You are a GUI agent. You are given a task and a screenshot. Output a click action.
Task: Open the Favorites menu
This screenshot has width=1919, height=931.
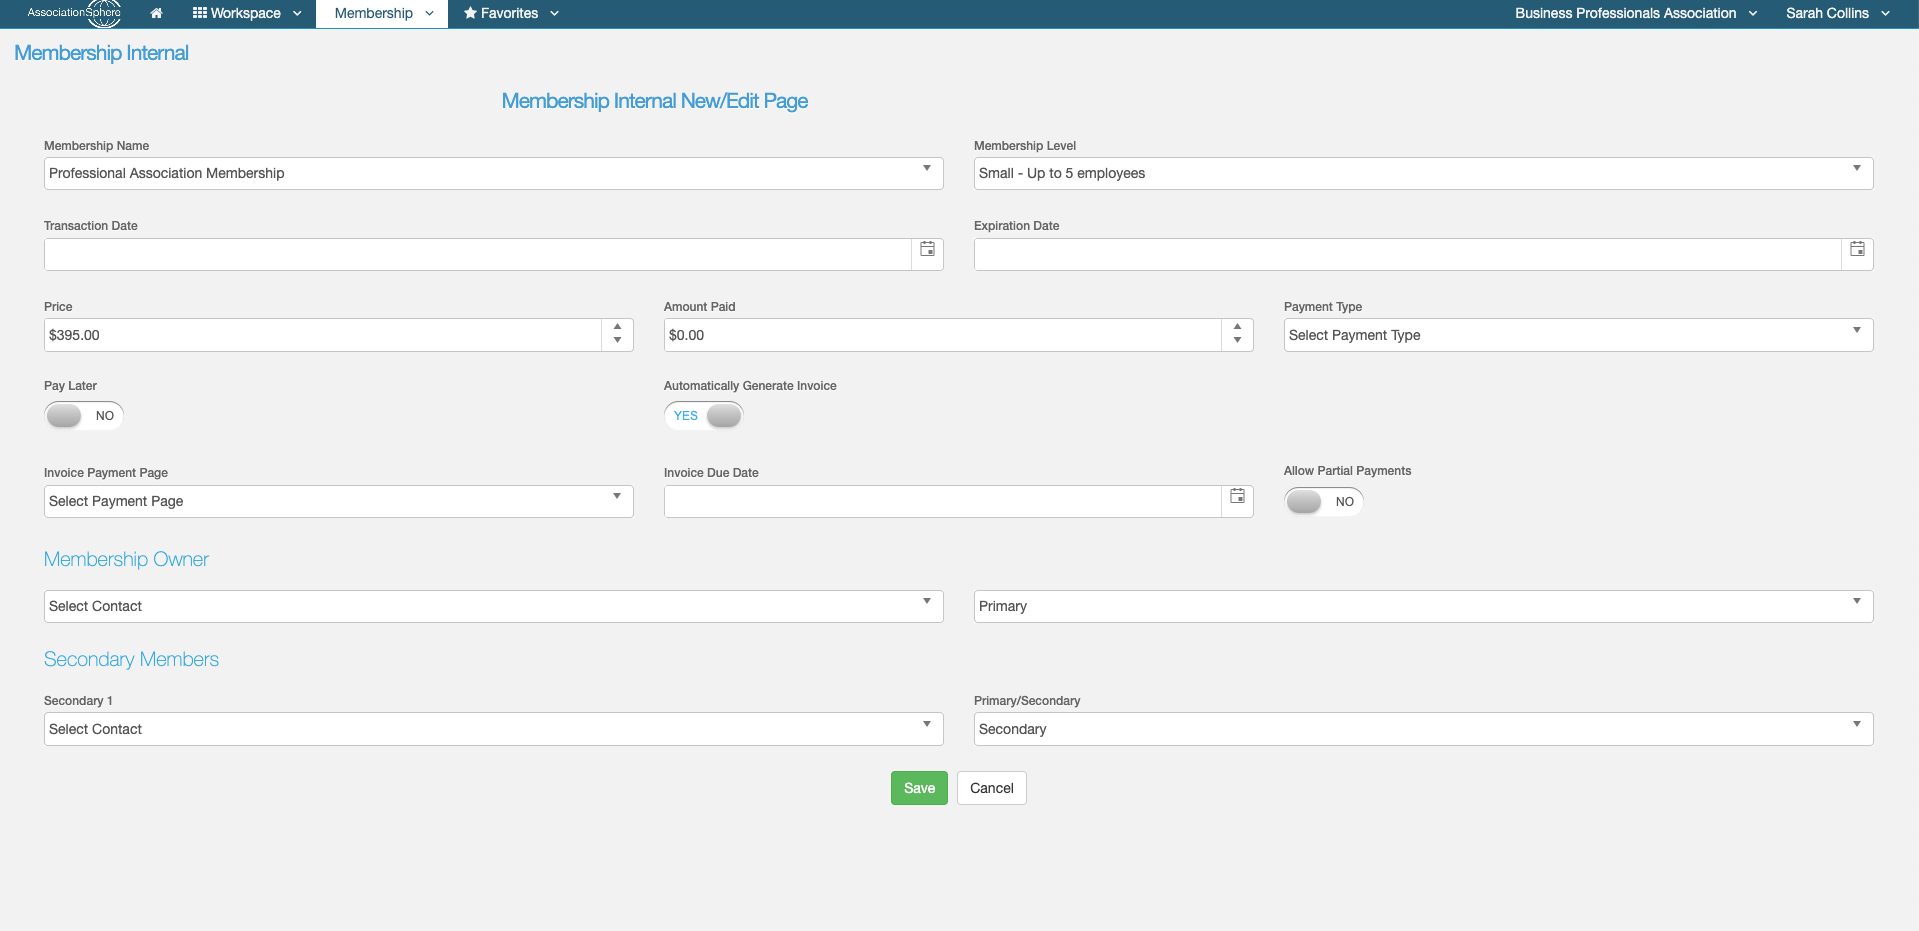pos(511,13)
